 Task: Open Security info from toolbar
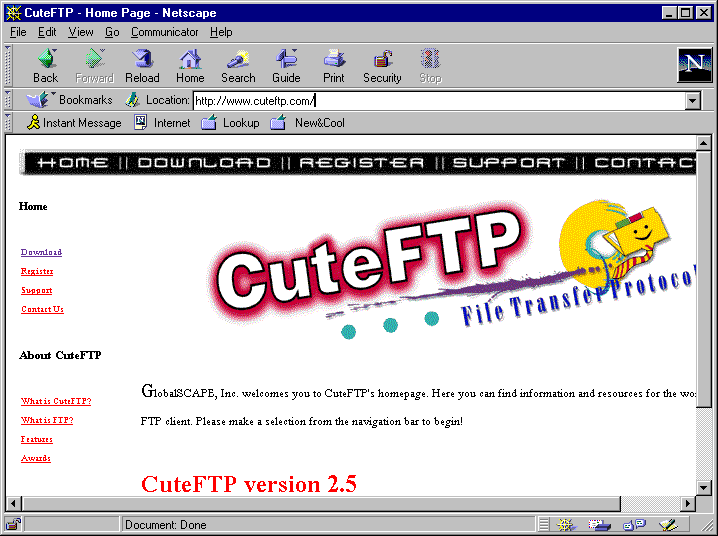coord(382,65)
